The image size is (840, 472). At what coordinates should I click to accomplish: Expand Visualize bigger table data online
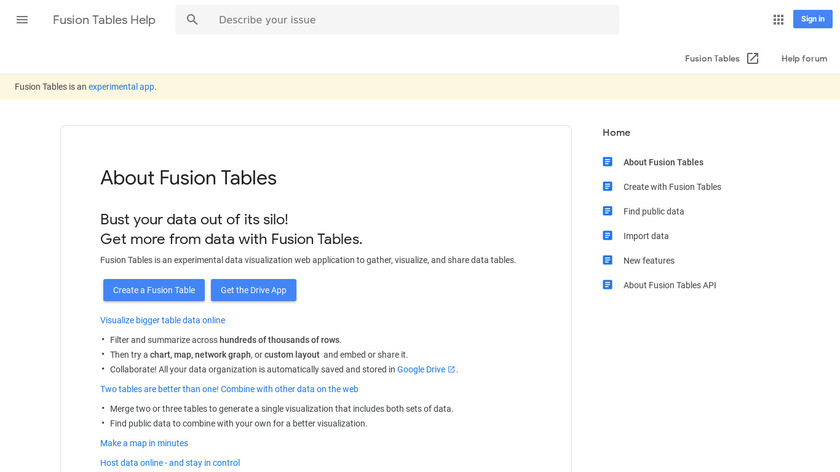(x=162, y=320)
